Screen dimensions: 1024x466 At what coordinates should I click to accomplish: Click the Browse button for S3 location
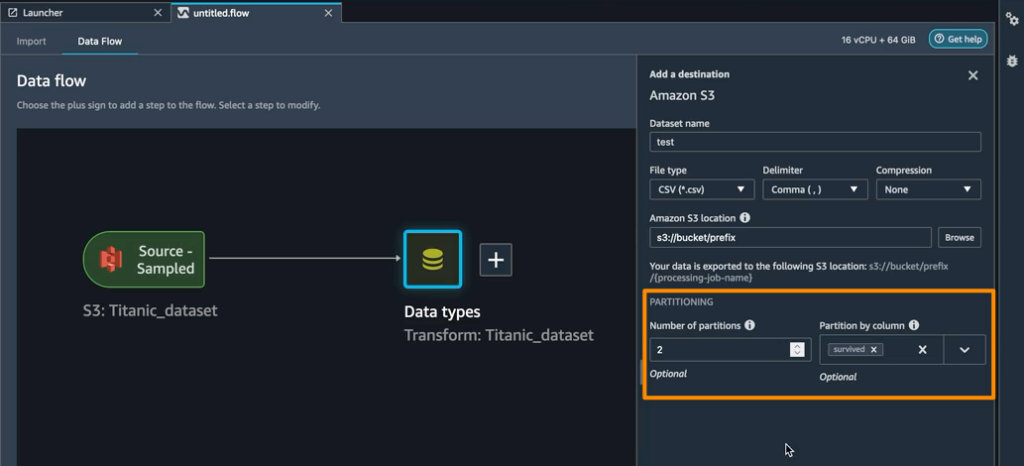coord(959,238)
